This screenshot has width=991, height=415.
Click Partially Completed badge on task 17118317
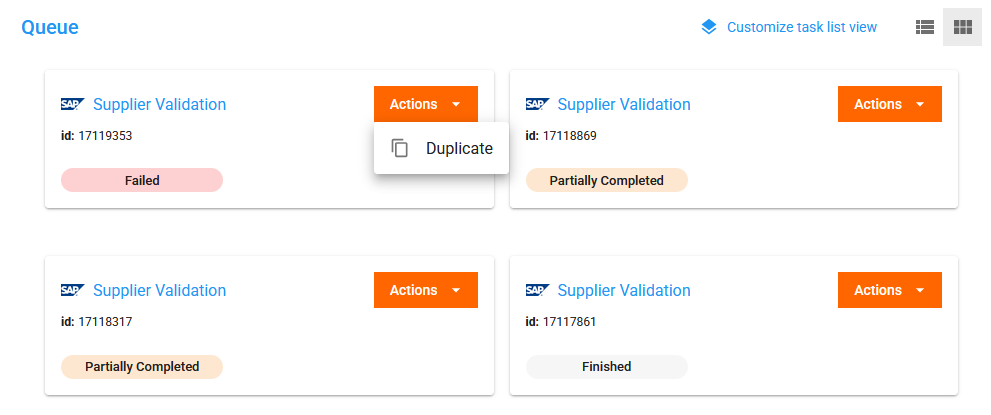click(x=142, y=366)
